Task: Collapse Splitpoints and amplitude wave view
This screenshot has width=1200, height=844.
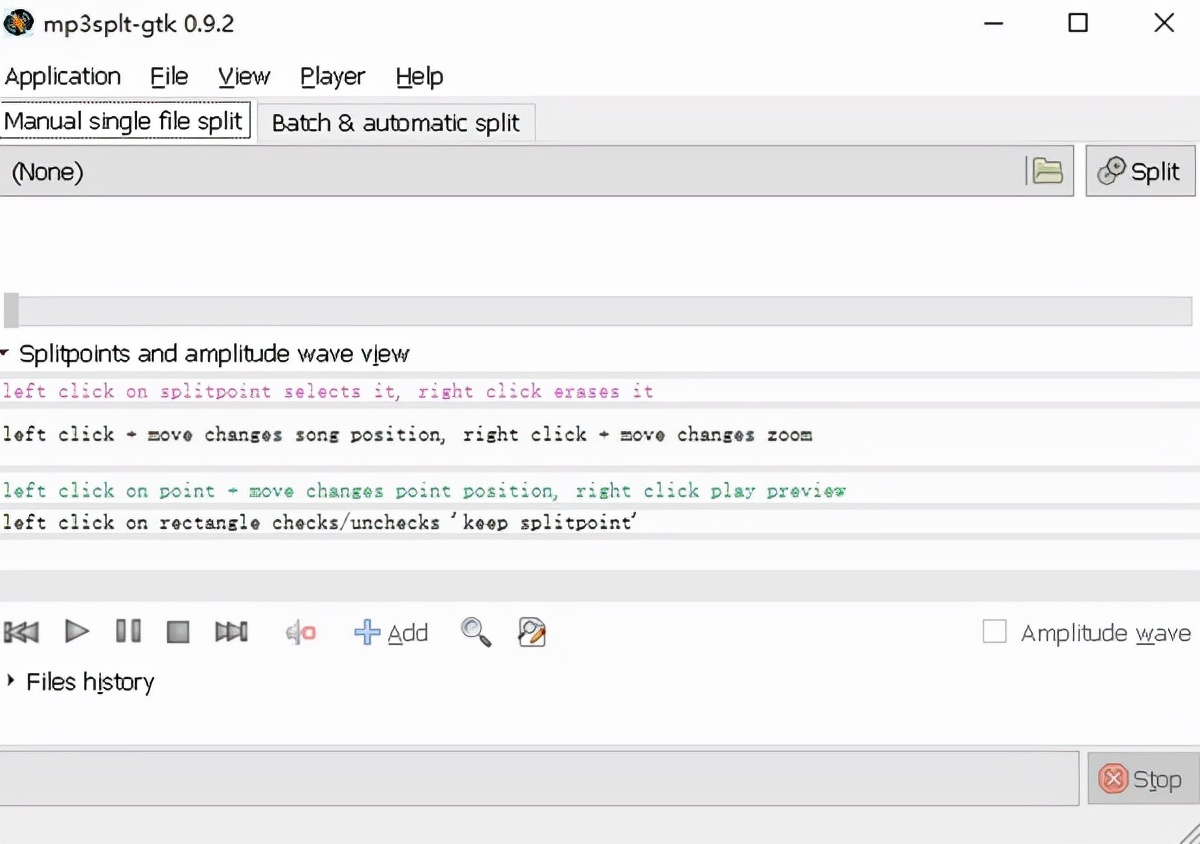Action: (x=205, y=354)
